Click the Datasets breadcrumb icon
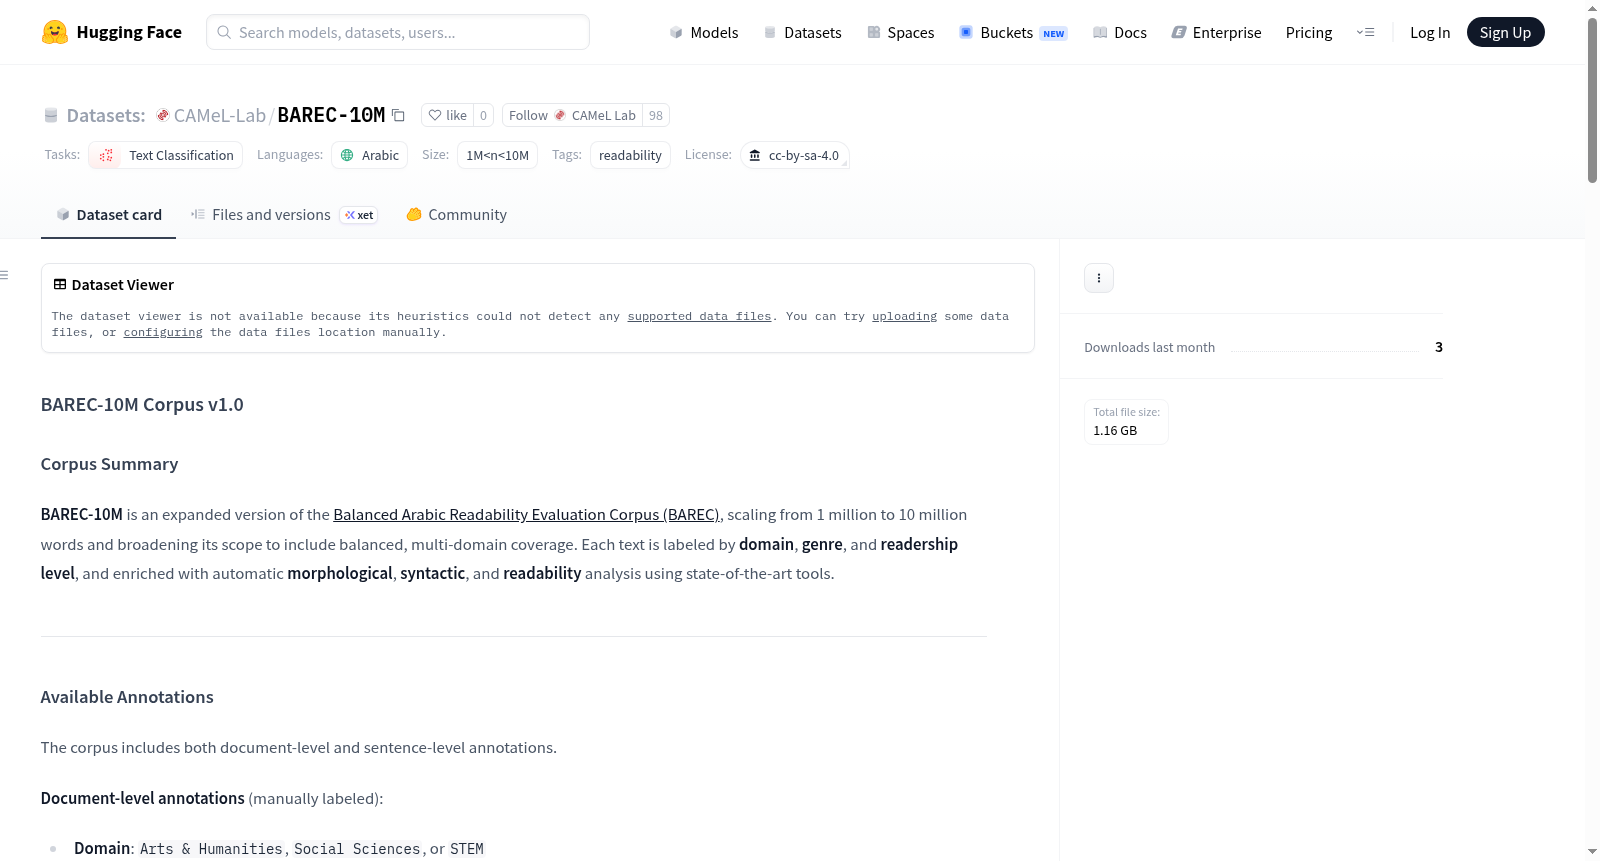The height and width of the screenshot is (861, 1600). pos(51,115)
